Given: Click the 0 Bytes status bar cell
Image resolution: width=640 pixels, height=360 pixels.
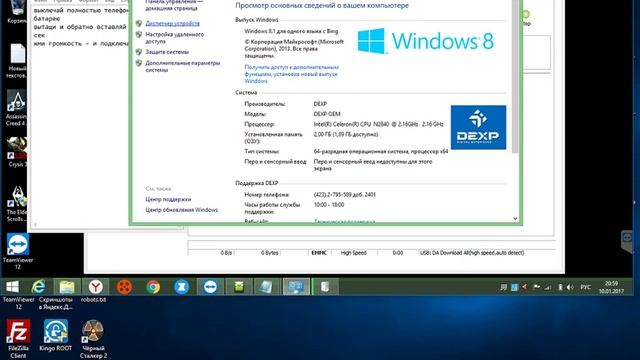Looking at the screenshot, I should tap(269, 253).
